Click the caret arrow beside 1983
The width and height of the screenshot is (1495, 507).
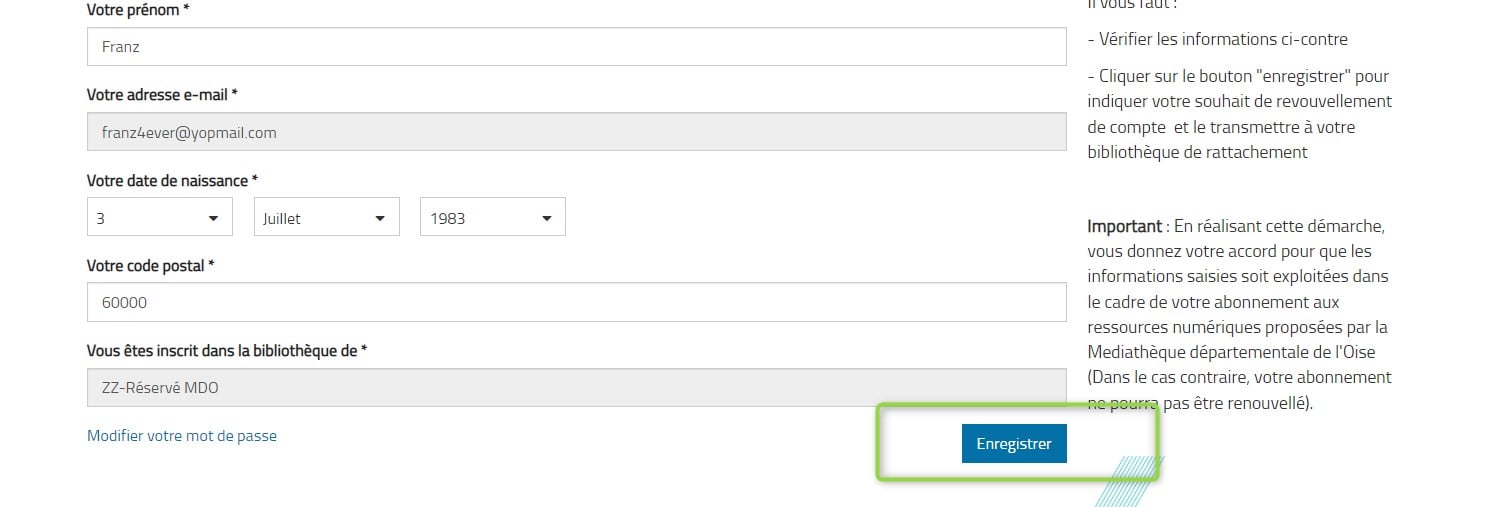[x=546, y=218]
